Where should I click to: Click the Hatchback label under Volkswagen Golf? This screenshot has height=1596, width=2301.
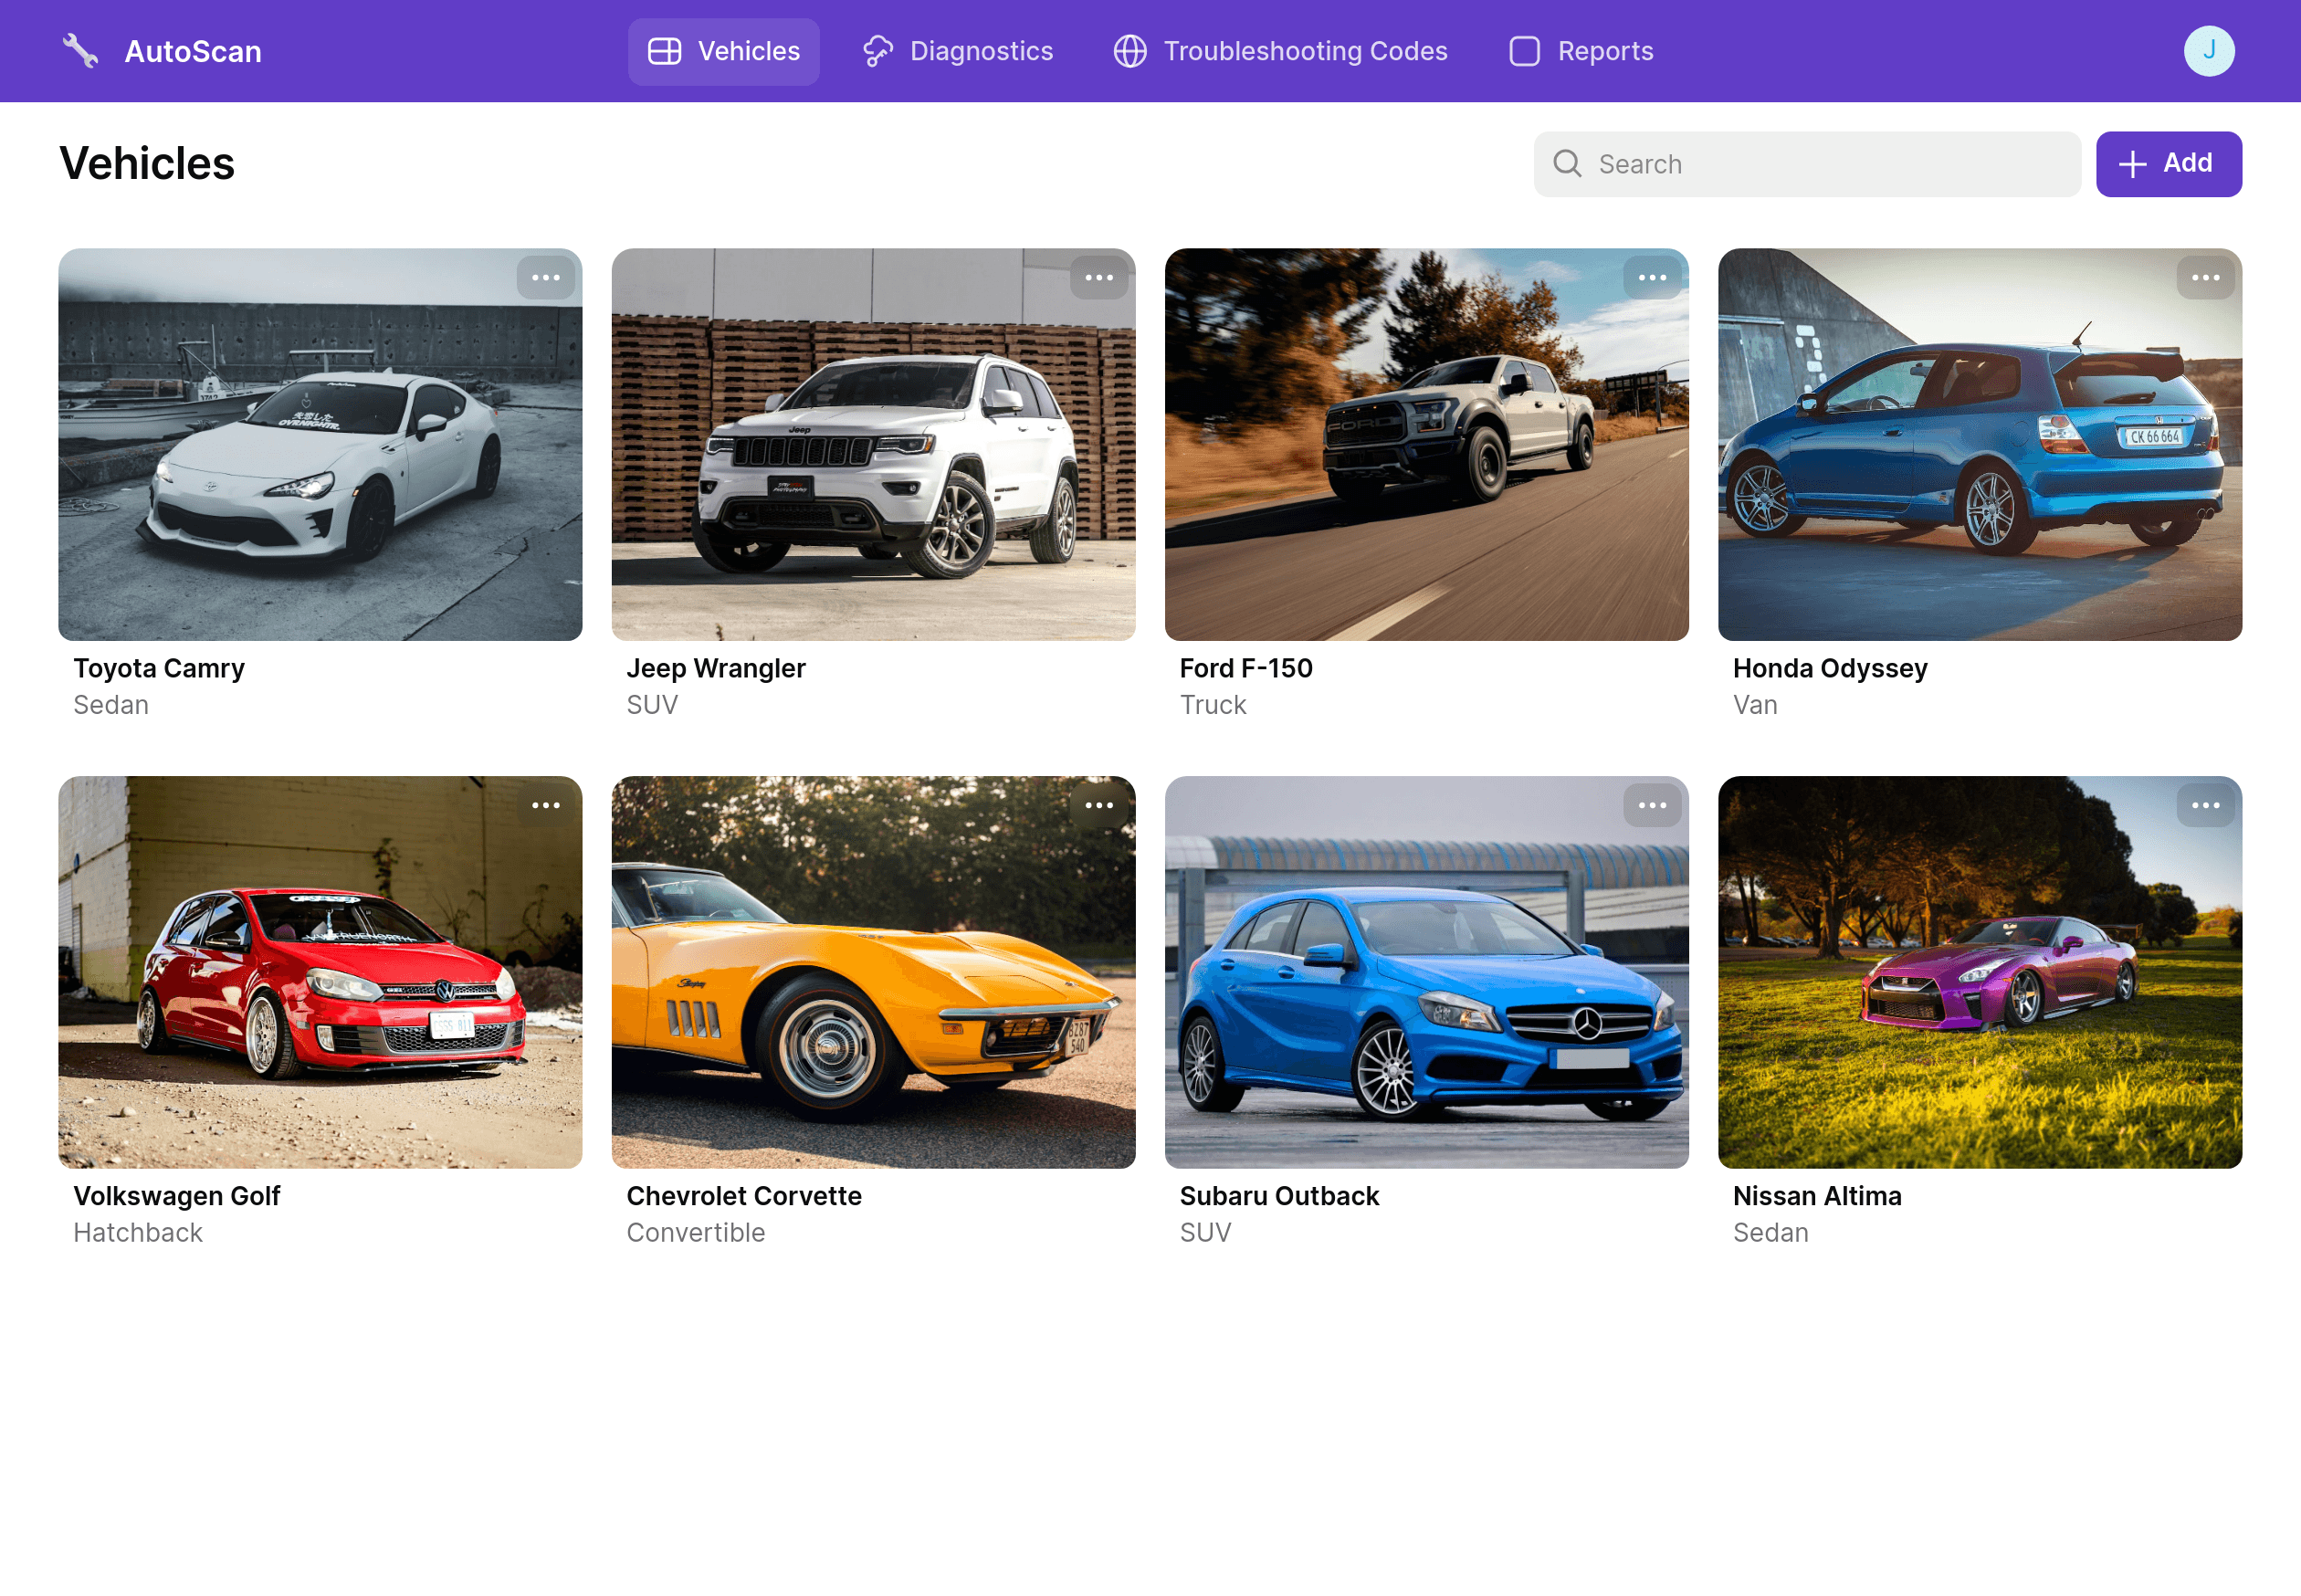point(138,1232)
